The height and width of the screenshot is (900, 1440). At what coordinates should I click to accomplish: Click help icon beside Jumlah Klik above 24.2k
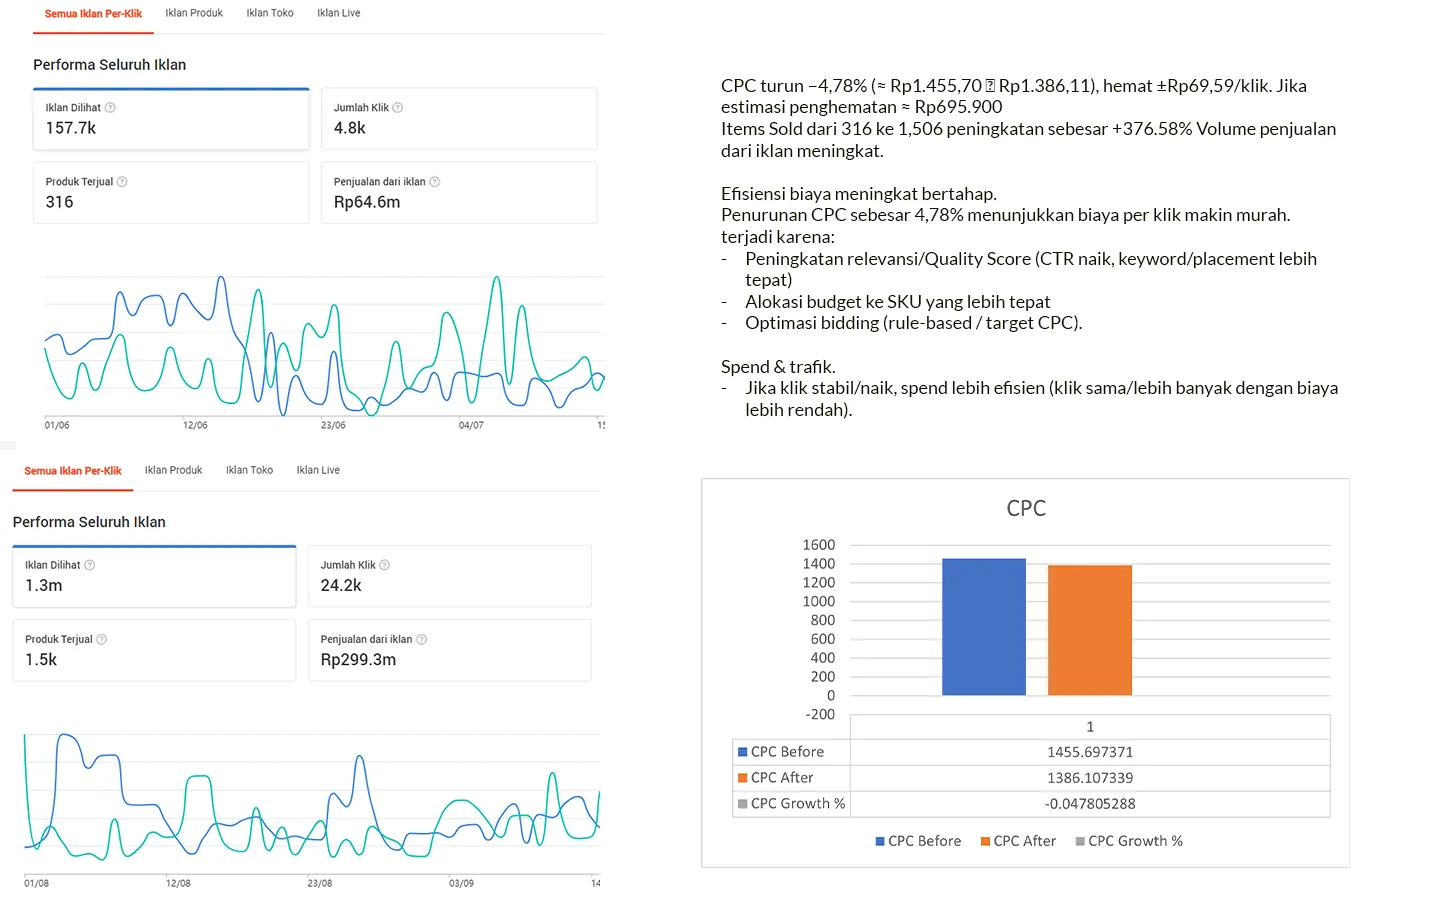[x=385, y=565]
